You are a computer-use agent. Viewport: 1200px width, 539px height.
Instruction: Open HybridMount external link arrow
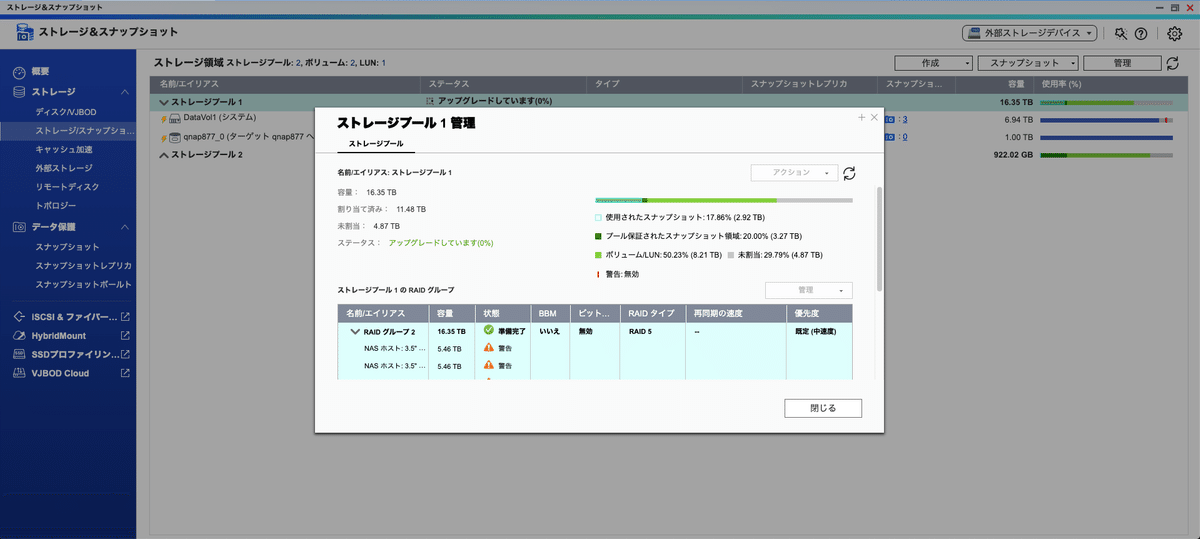(125, 336)
